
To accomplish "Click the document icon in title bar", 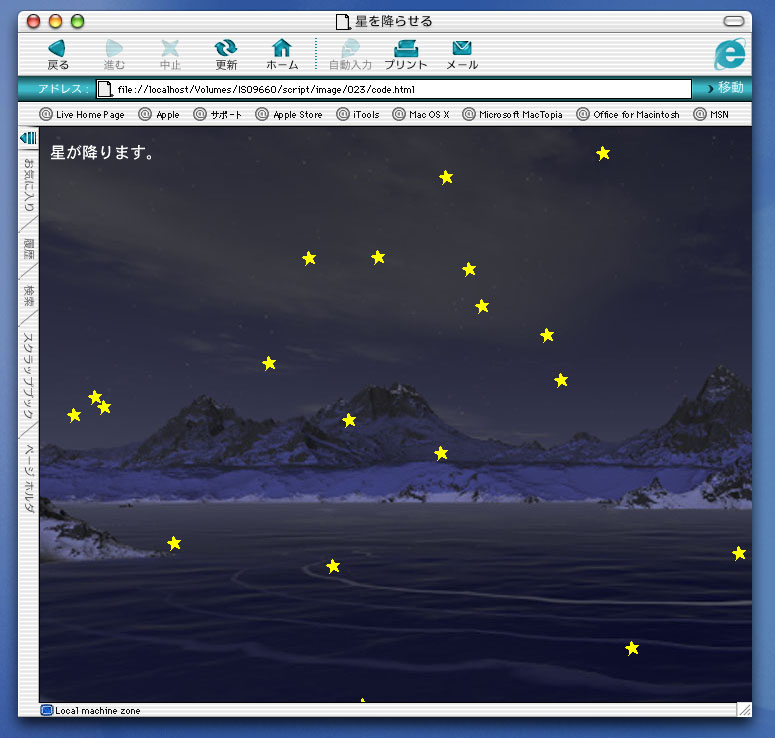I will pyautogui.click(x=342, y=22).
